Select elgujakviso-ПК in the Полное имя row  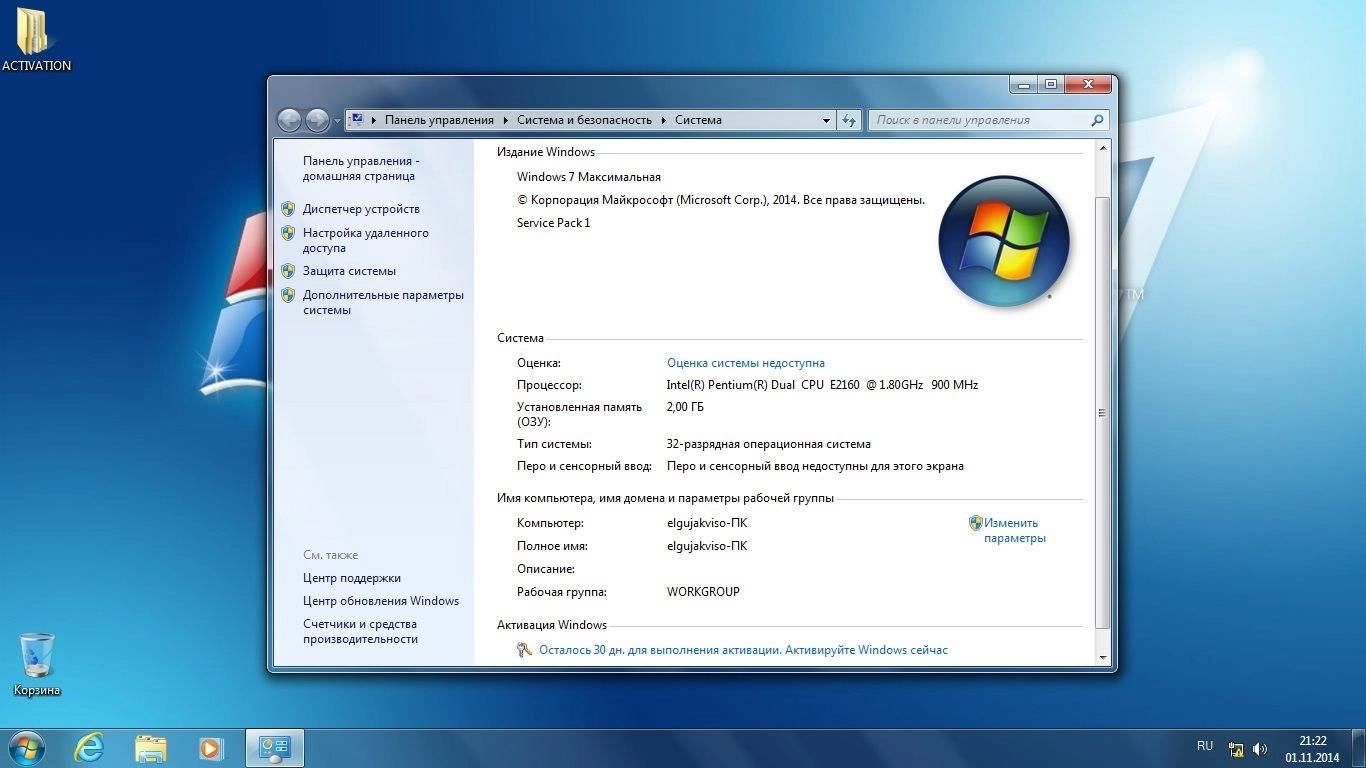click(707, 546)
